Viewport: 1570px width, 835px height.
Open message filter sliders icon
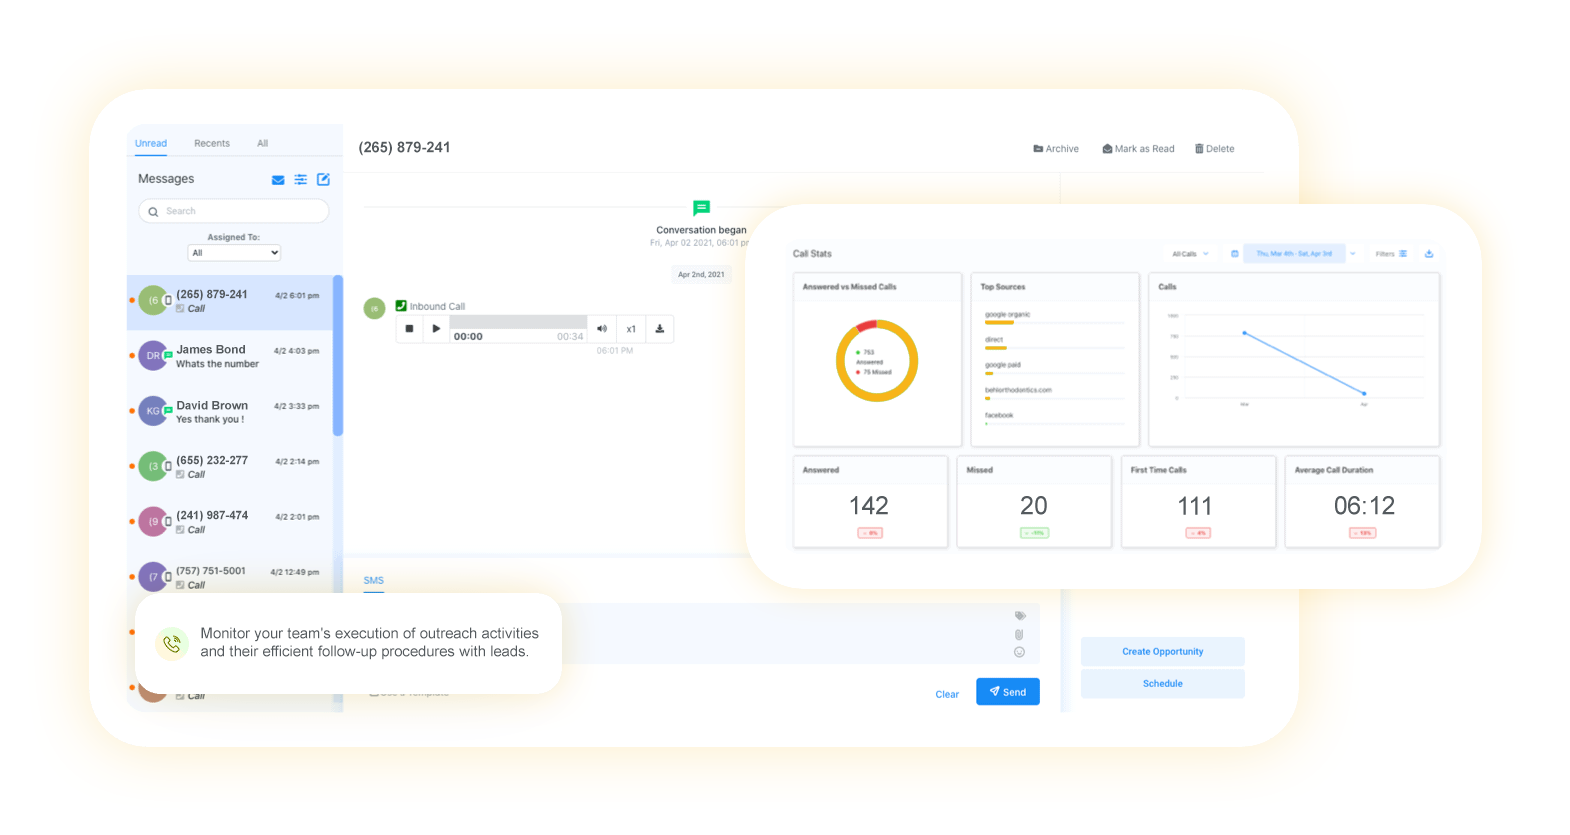[x=300, y=180]
